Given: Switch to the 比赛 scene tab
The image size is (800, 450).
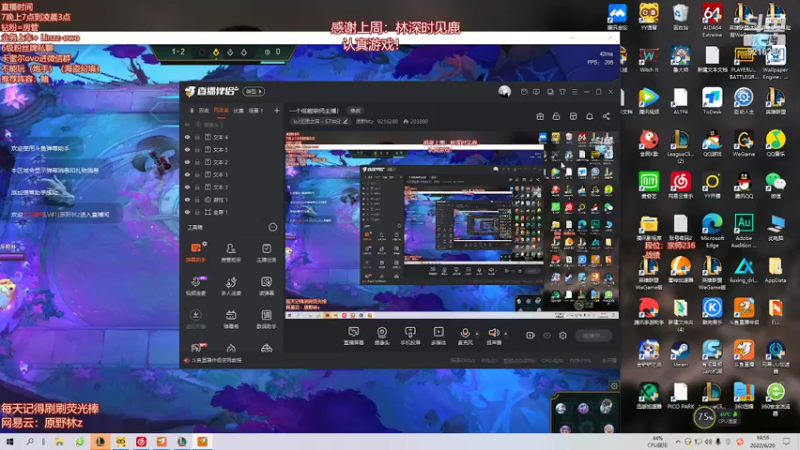Looking at the screenshot, I should click(x=238, y=110).
